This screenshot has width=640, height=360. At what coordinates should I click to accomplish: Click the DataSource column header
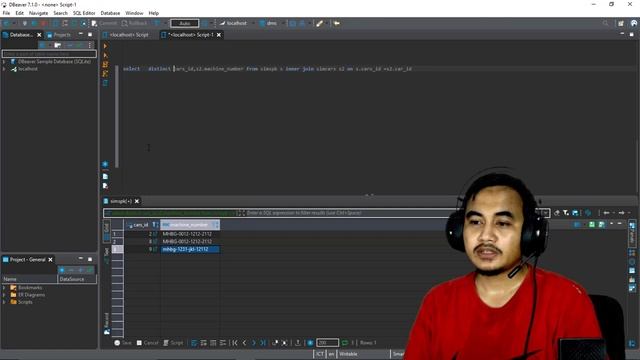tap(77, 279)
